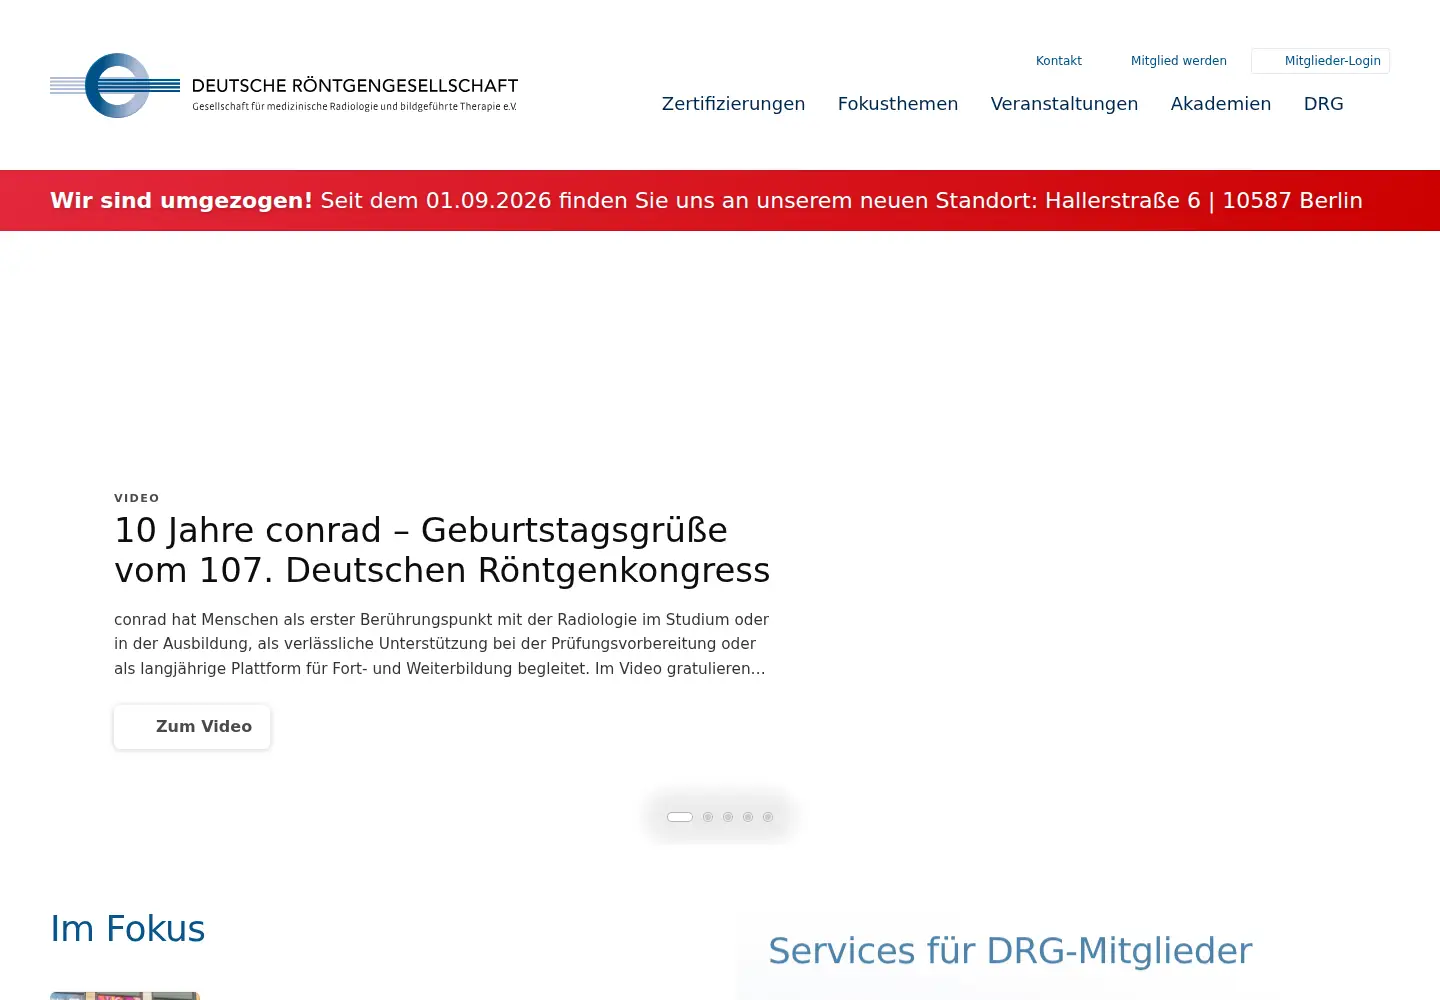Click the 'Services für DRG-Mitglieder' heading
Screen dimensions: 1440x1000
1010,951
